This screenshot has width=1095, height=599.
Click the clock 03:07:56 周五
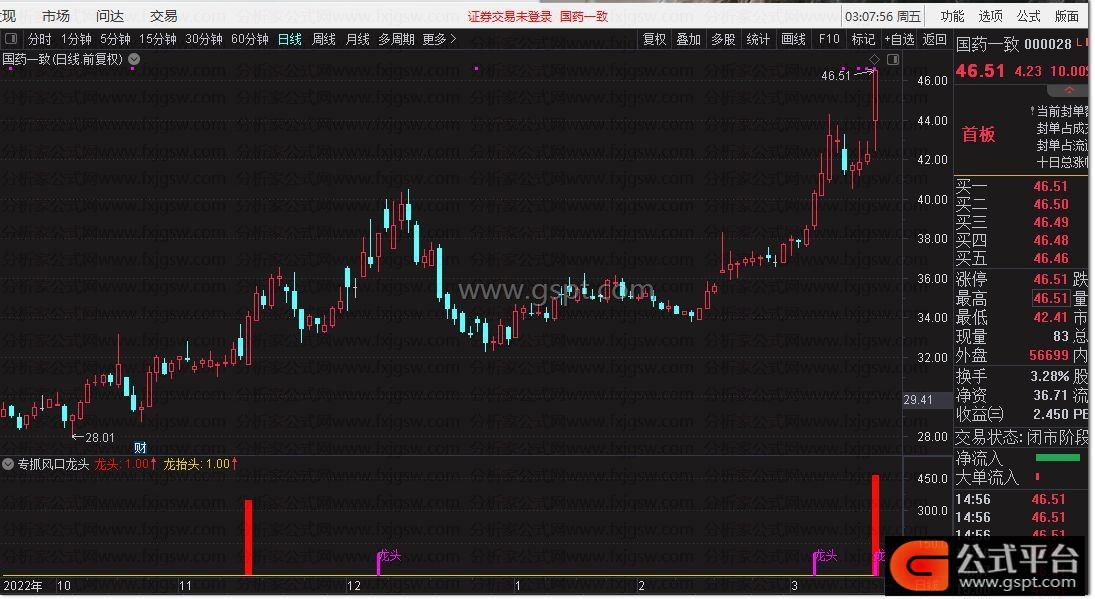[883, 16]
